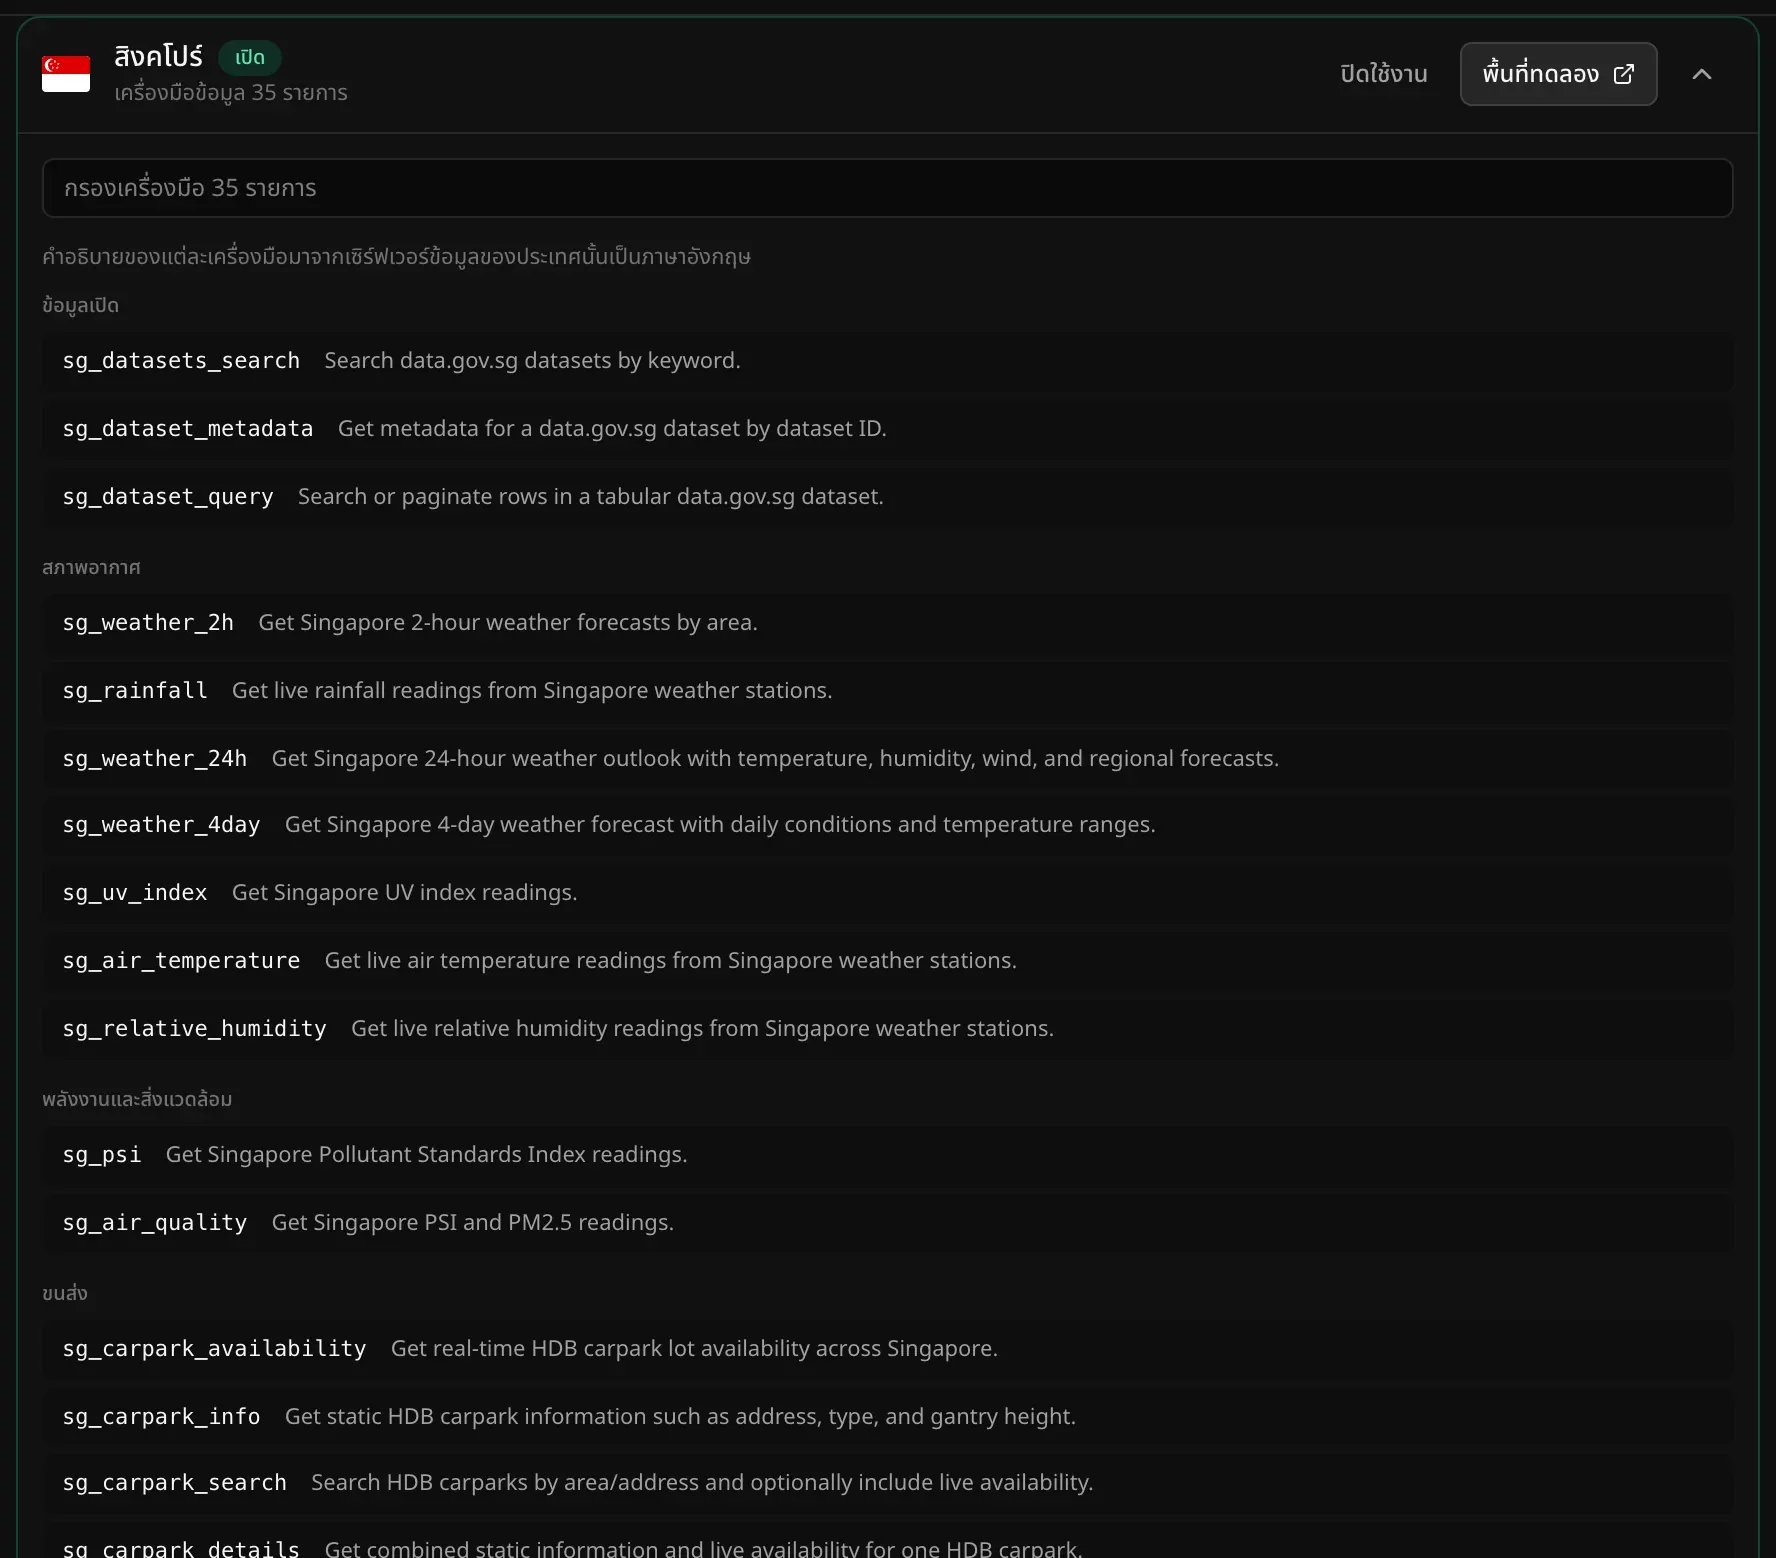
Task: Select the sg_air_temperature tool row
Action: coord(887,961)
